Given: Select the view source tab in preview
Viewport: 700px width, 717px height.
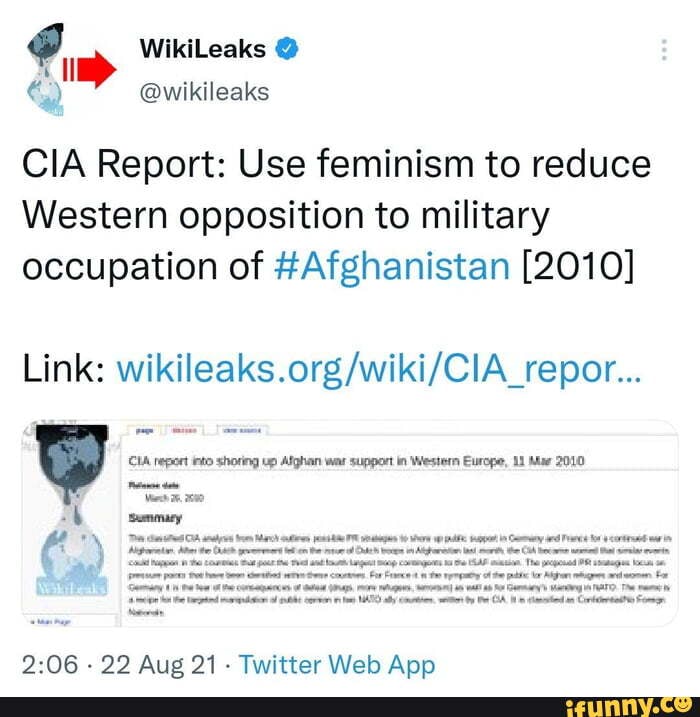Looking at the screenshot, I should (x=242, y=430).
